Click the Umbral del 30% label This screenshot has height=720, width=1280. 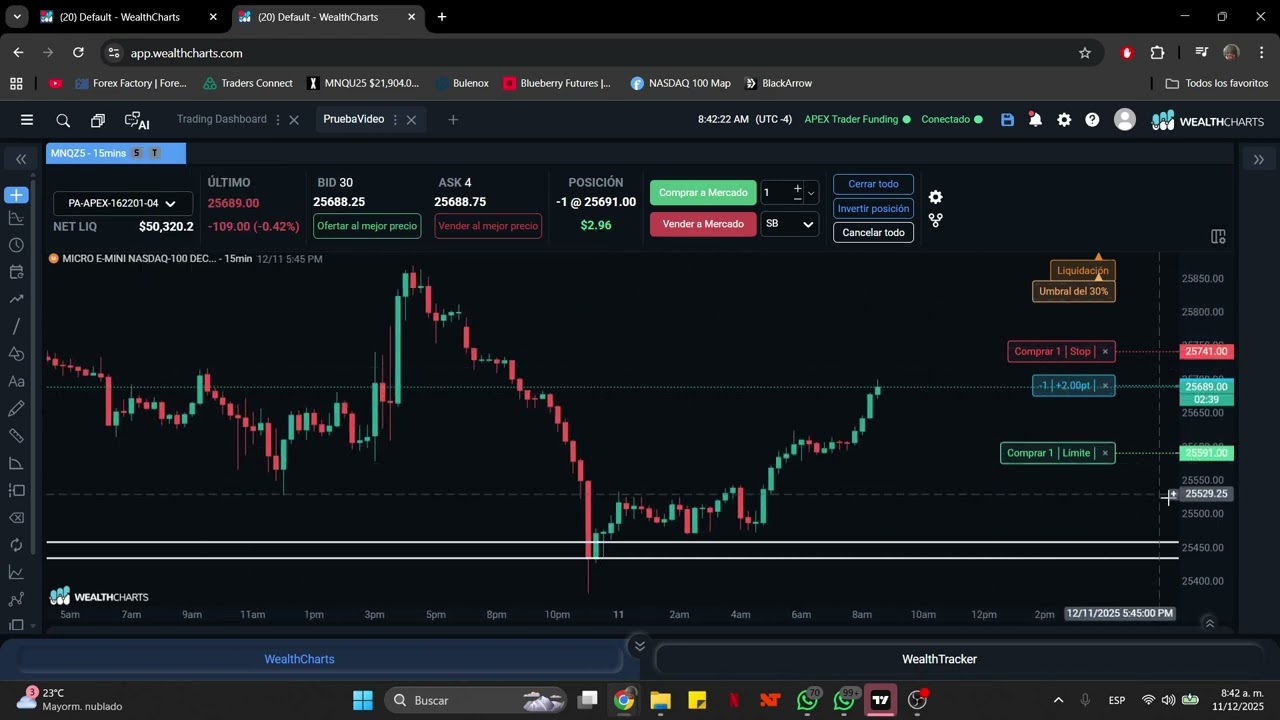coord(1073,291)
